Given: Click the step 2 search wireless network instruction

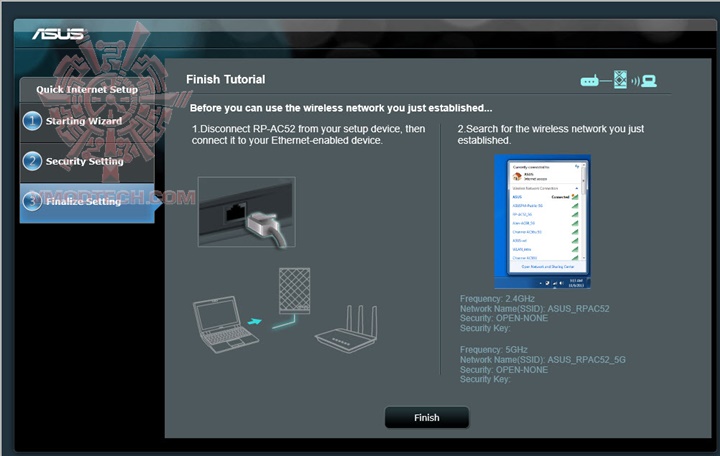Looking at the screenshot, I should click(551, 135).
